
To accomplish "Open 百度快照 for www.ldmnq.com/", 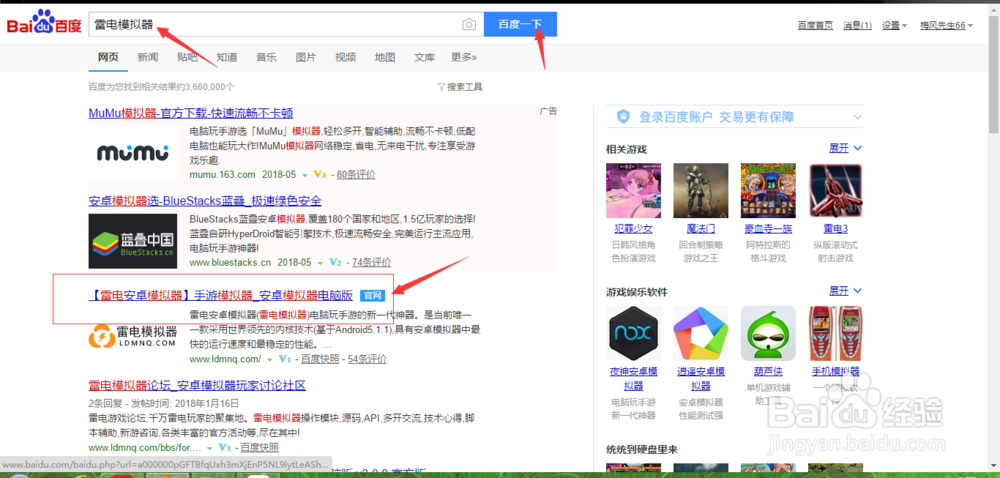I will point(320,359).
